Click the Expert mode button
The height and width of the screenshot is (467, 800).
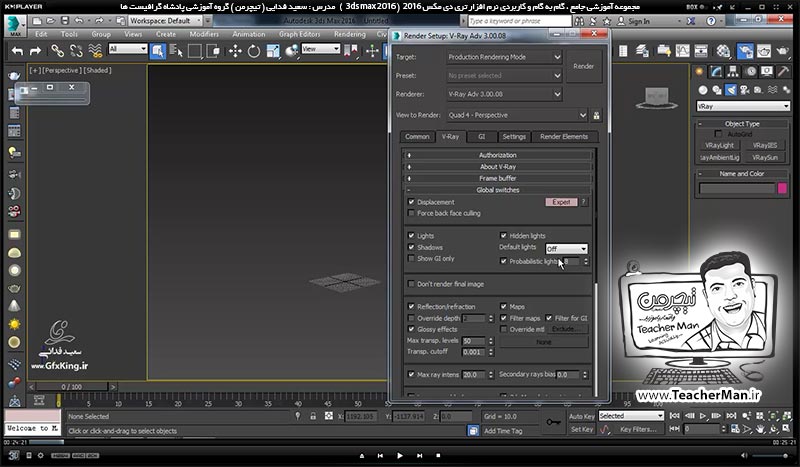coord(561,202)
